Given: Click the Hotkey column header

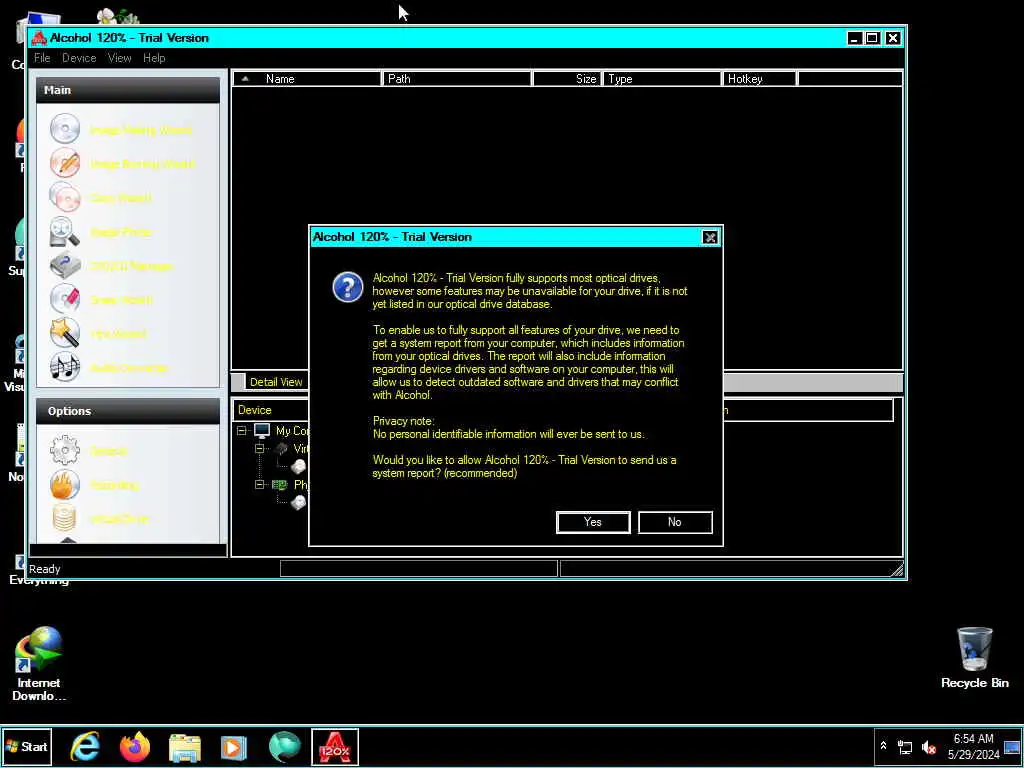Looking at the screenshot, I should (760, 79).
